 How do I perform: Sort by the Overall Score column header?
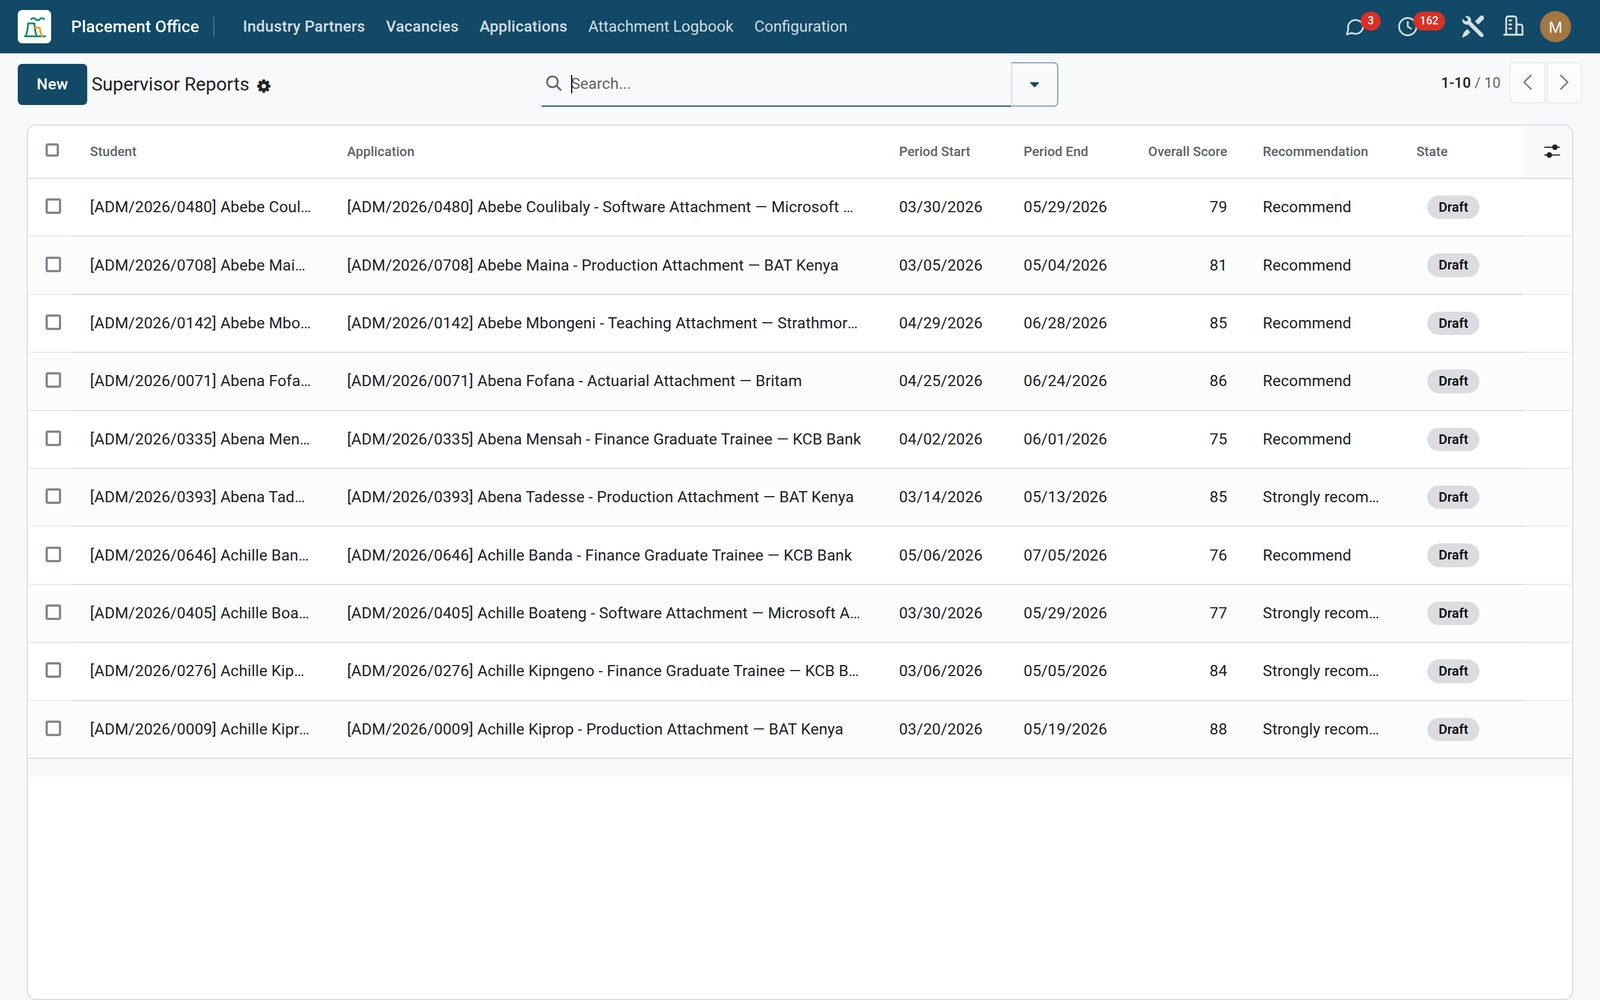[1187, 151]
